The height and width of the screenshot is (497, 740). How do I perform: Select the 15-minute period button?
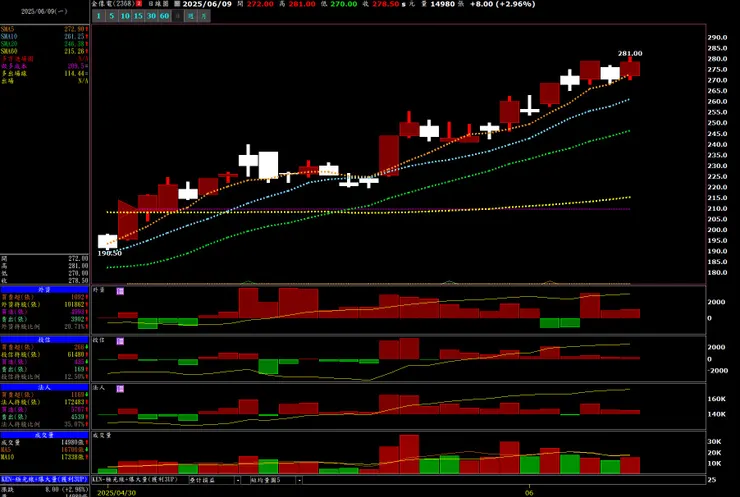pos(138,16)
